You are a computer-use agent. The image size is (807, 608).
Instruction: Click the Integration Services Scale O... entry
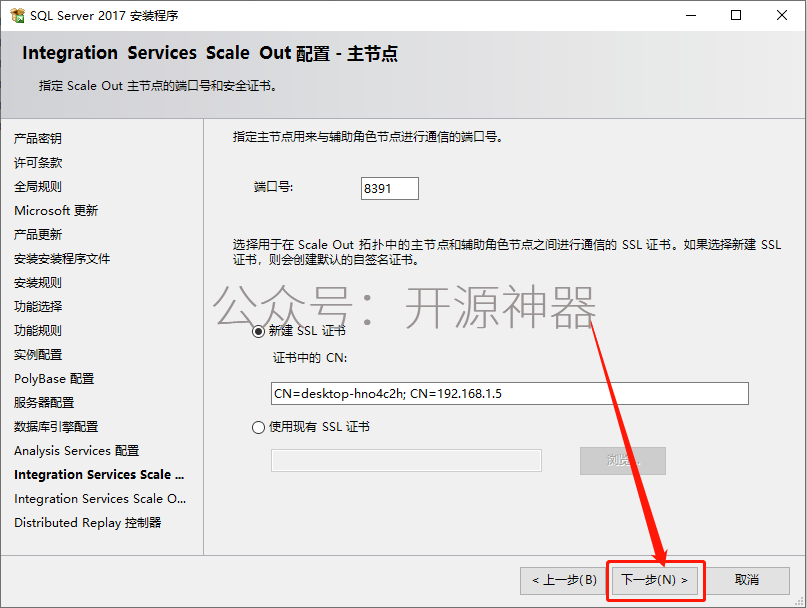100,499
